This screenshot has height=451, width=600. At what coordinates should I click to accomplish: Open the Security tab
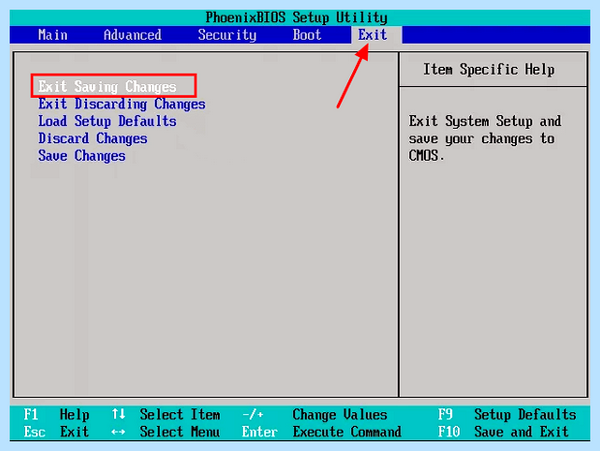pos(227,35)
